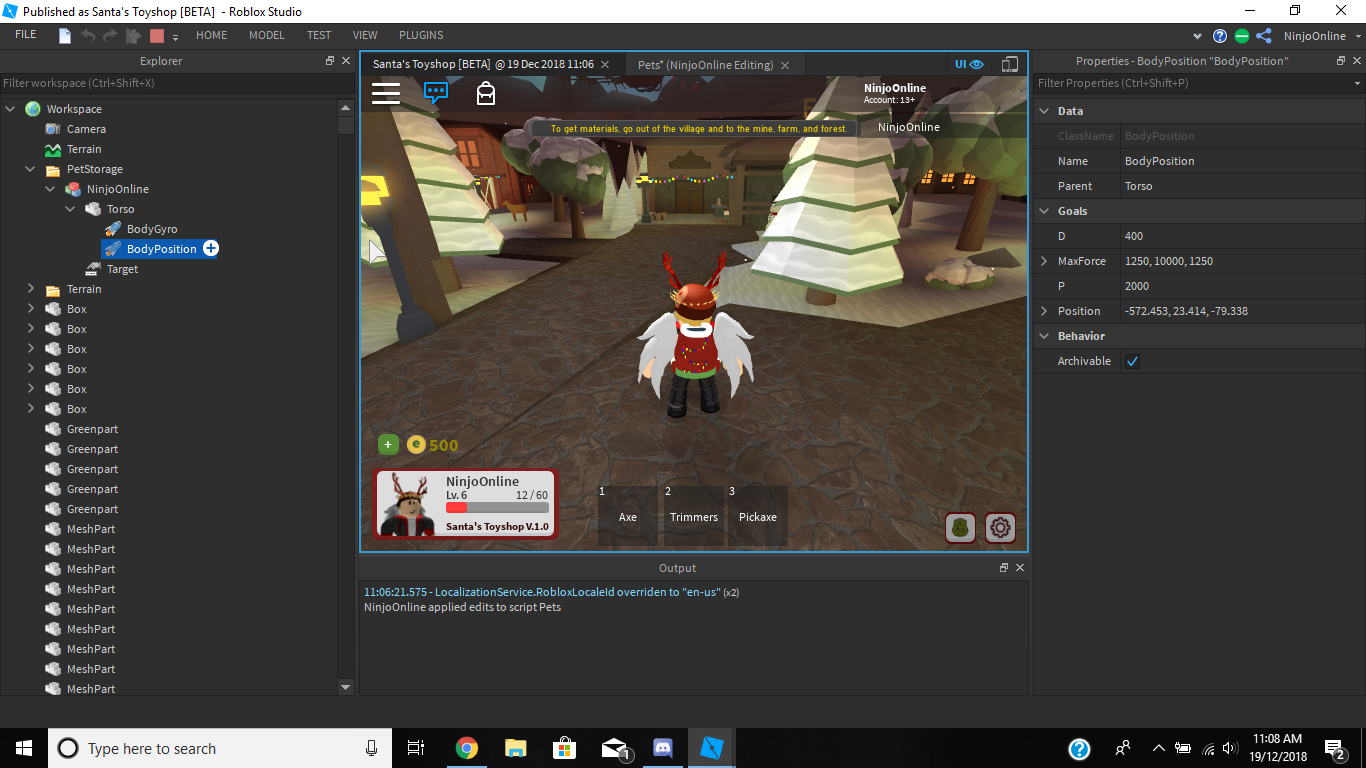Click the green pet icon near the settings gear
Screen dimensions: 1366x768
[960, 527]
